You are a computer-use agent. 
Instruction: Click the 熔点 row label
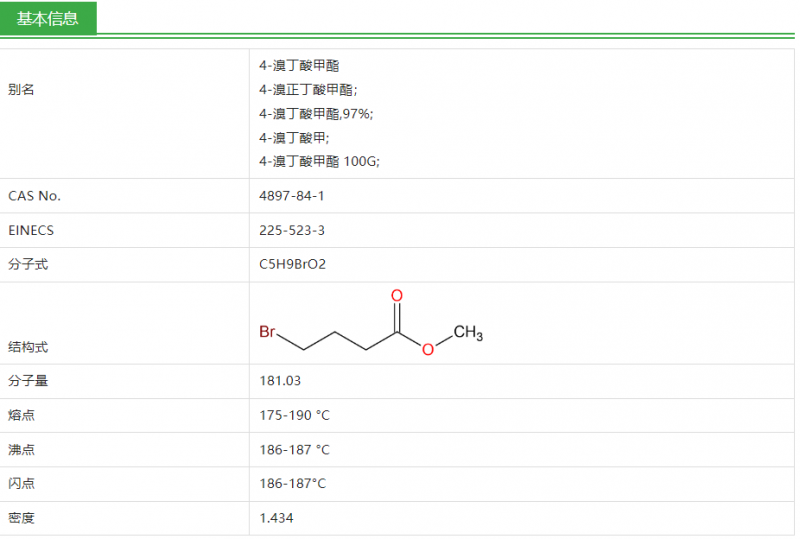(x=21, y=415)
